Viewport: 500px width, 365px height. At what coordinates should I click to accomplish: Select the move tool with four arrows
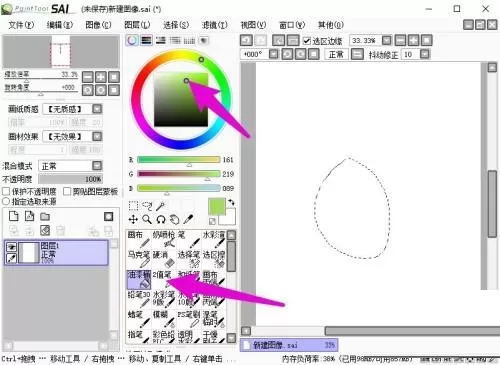coord(133,219)
